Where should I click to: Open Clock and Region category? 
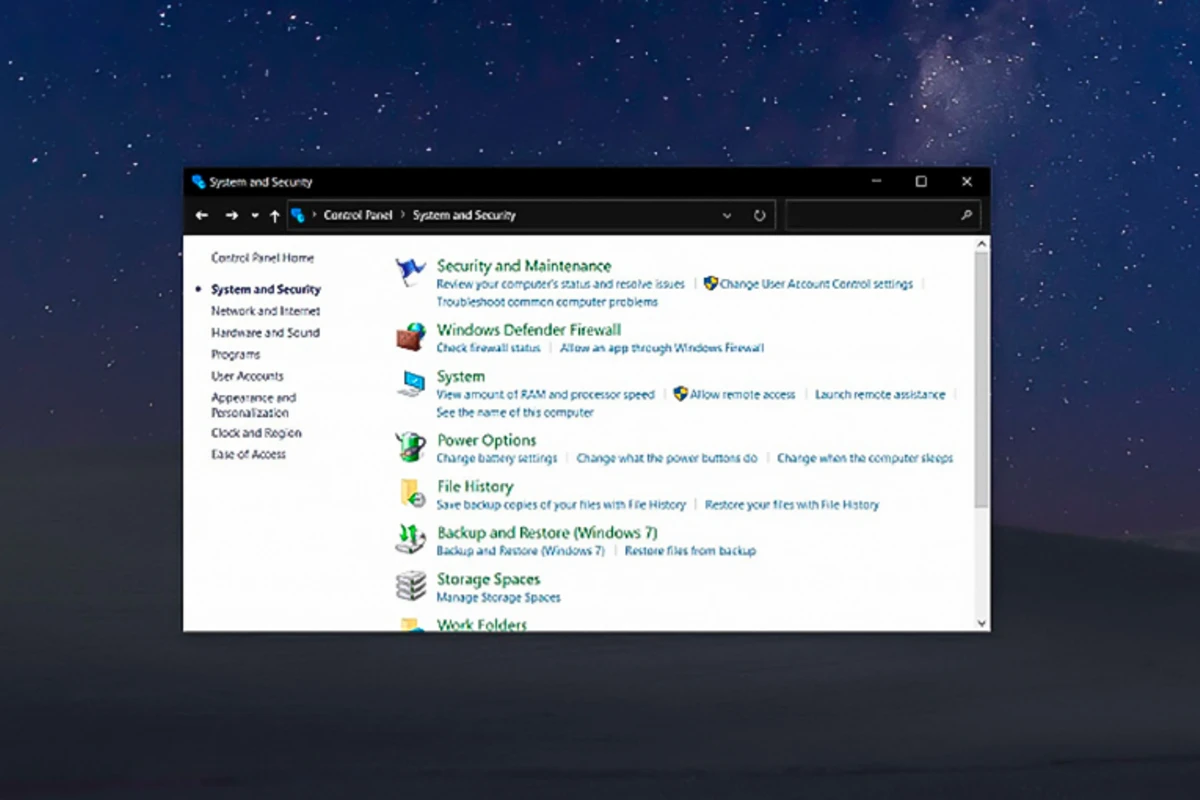click(x=256, y=433)
